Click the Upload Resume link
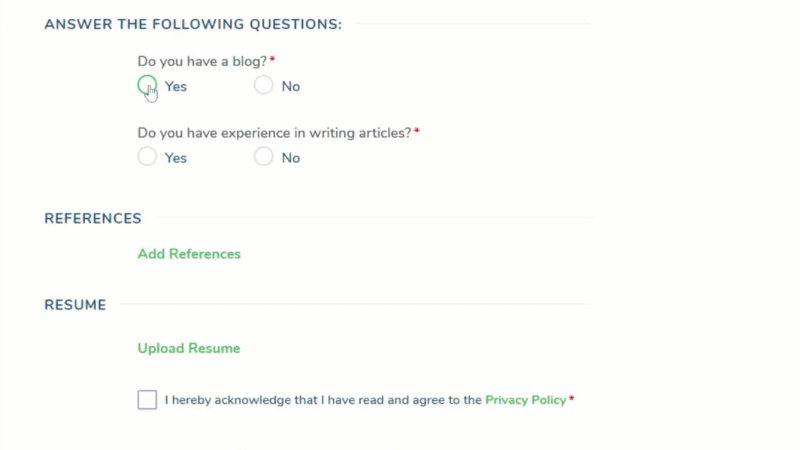 click(x=189, y=349)
